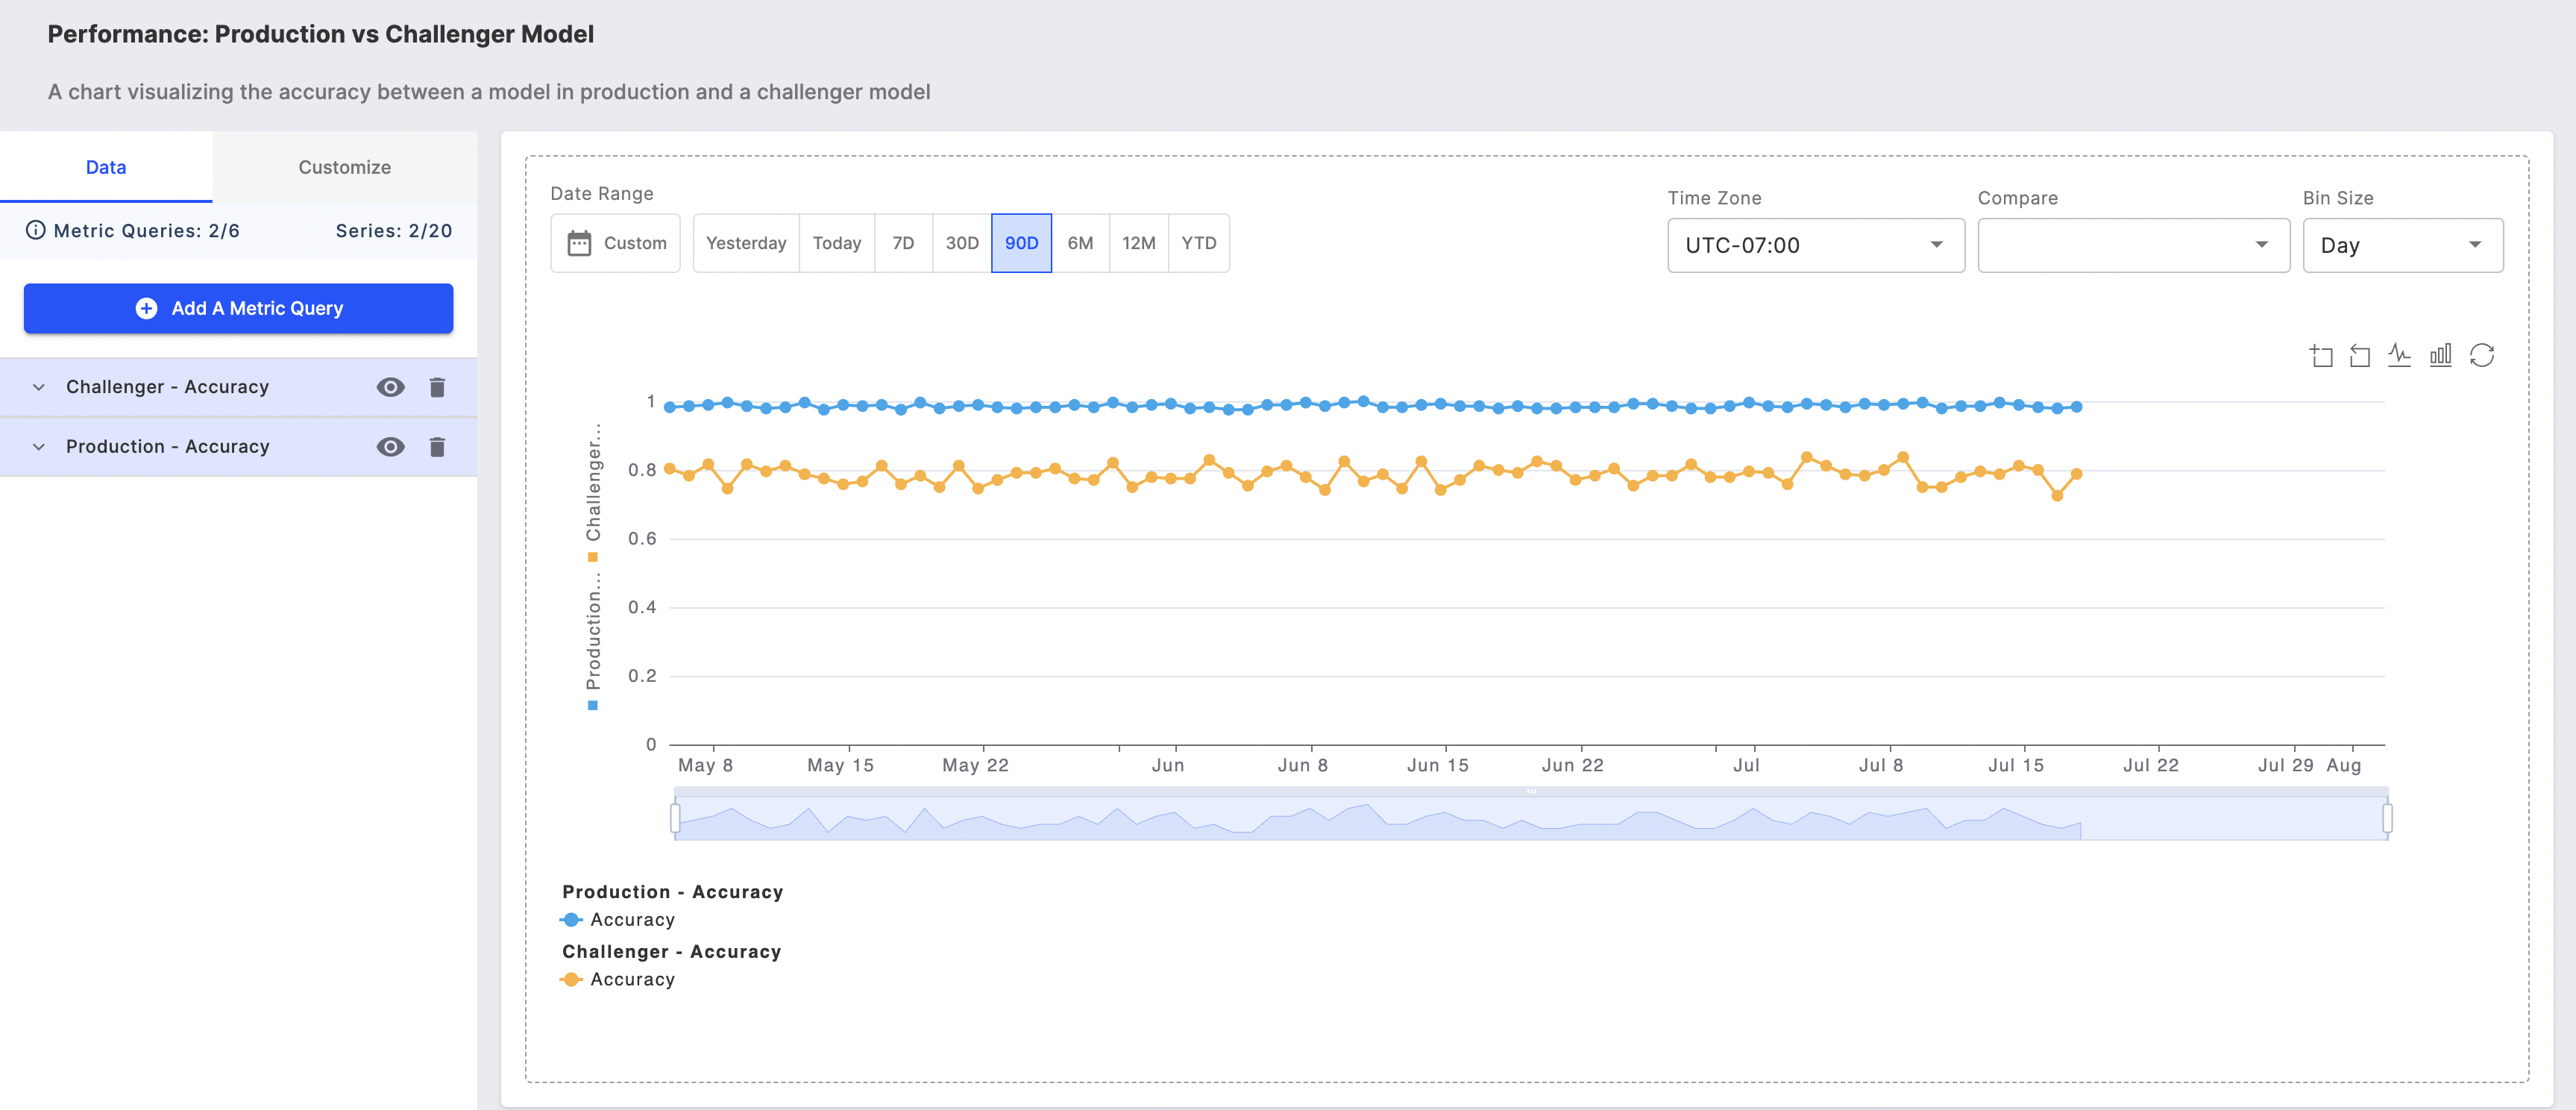Image resolution: width=2576 pixels, height=1110 pixels.
Task: Switch to the Customize tab
Action: pyautogui.click(x=344, y=167)
